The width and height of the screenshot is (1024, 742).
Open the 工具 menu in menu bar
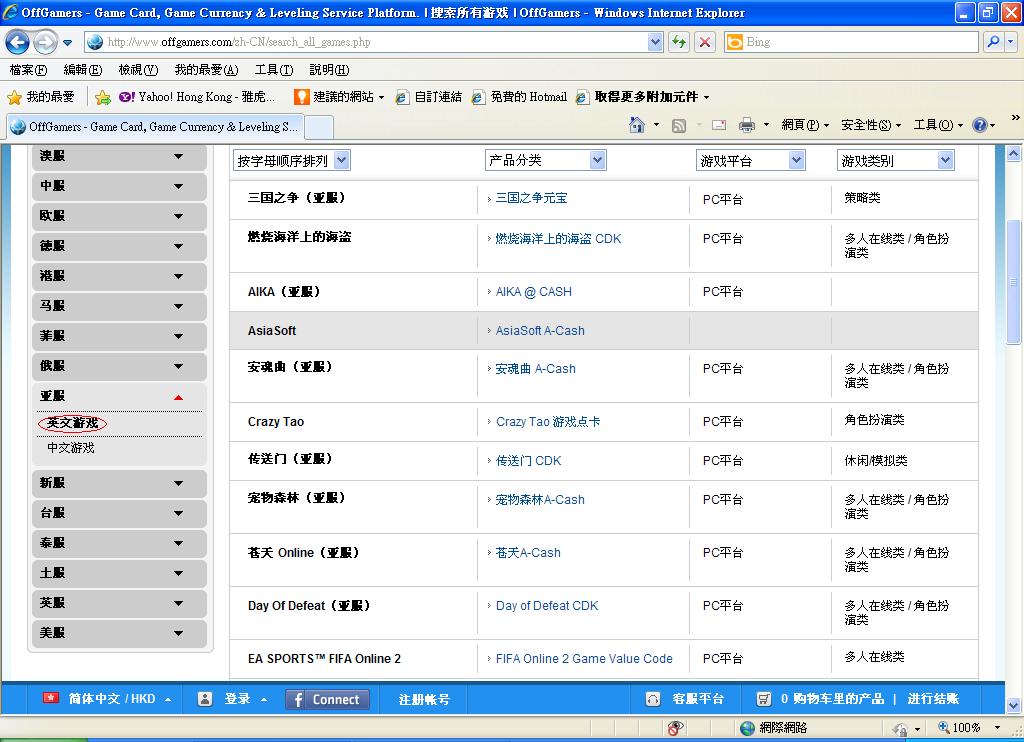click(273, 70)
